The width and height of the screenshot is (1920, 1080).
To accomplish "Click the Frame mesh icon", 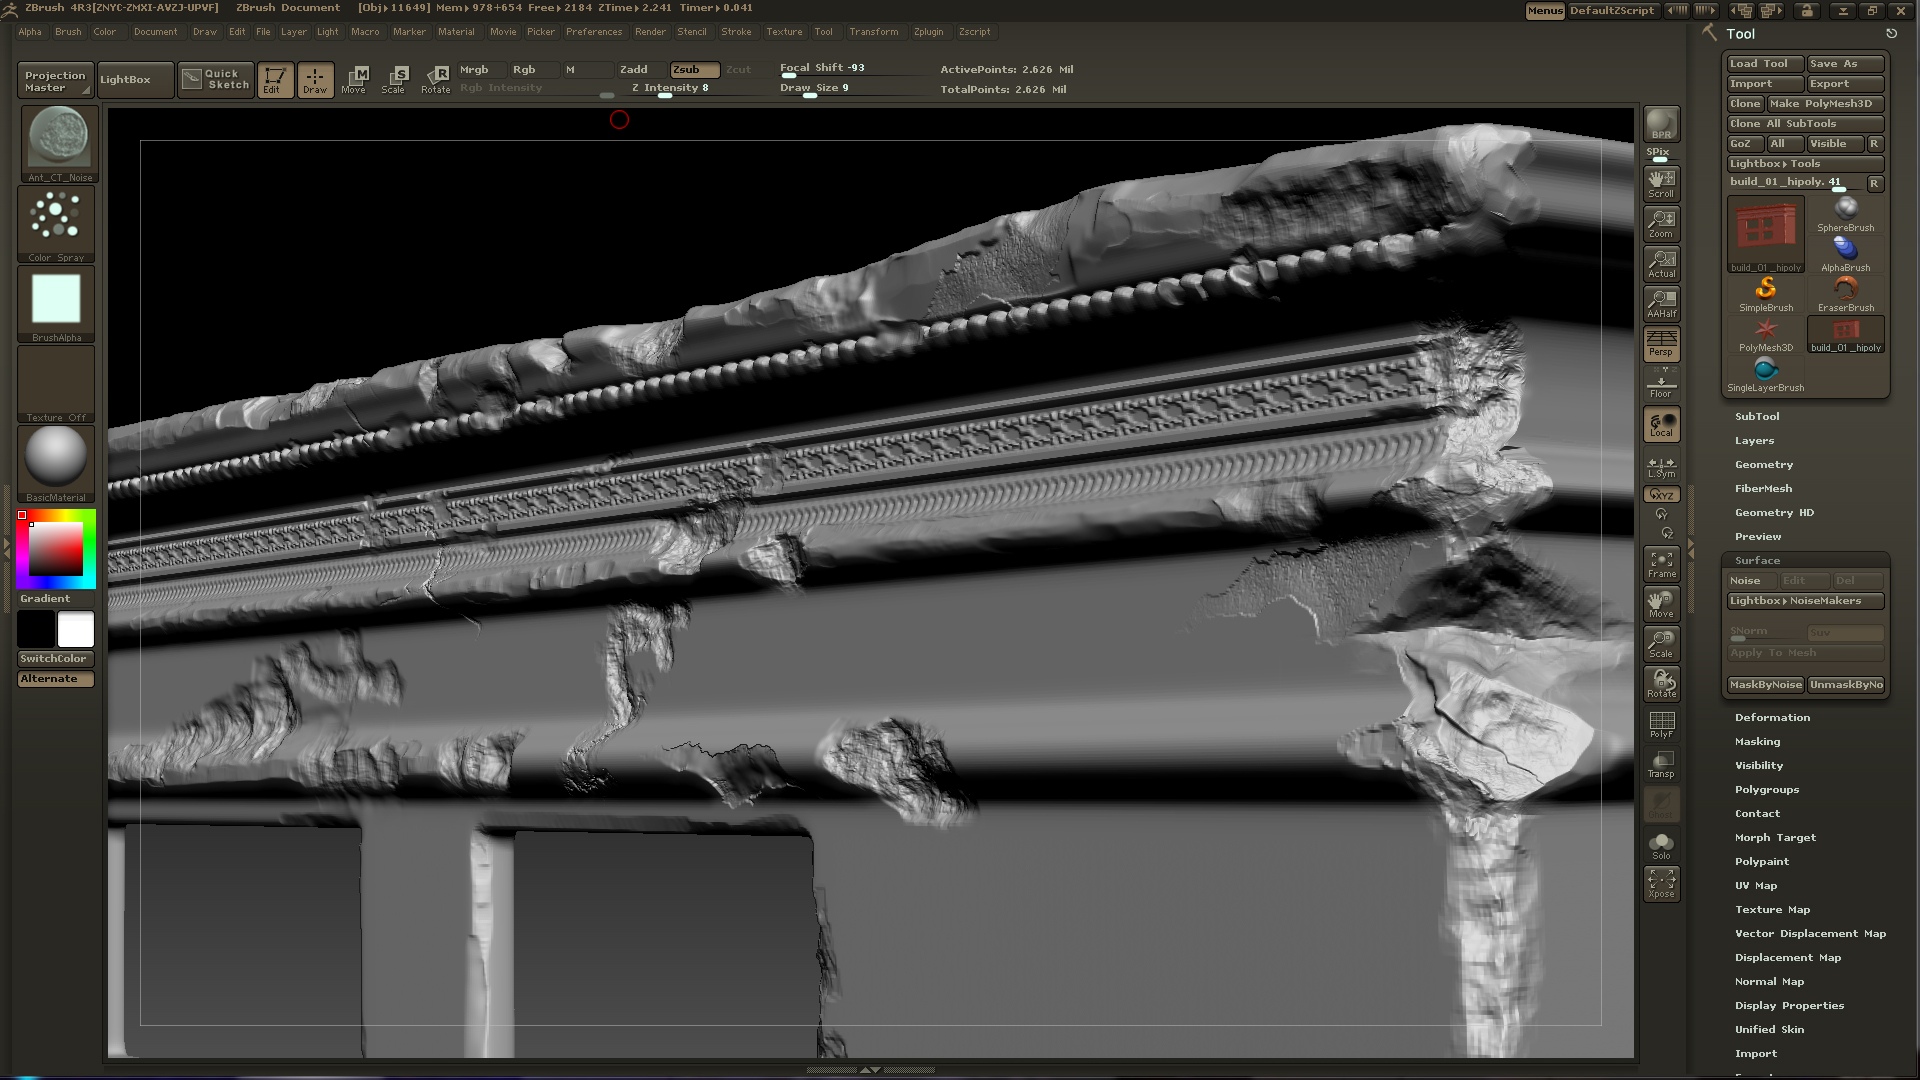I will 1661,563.
